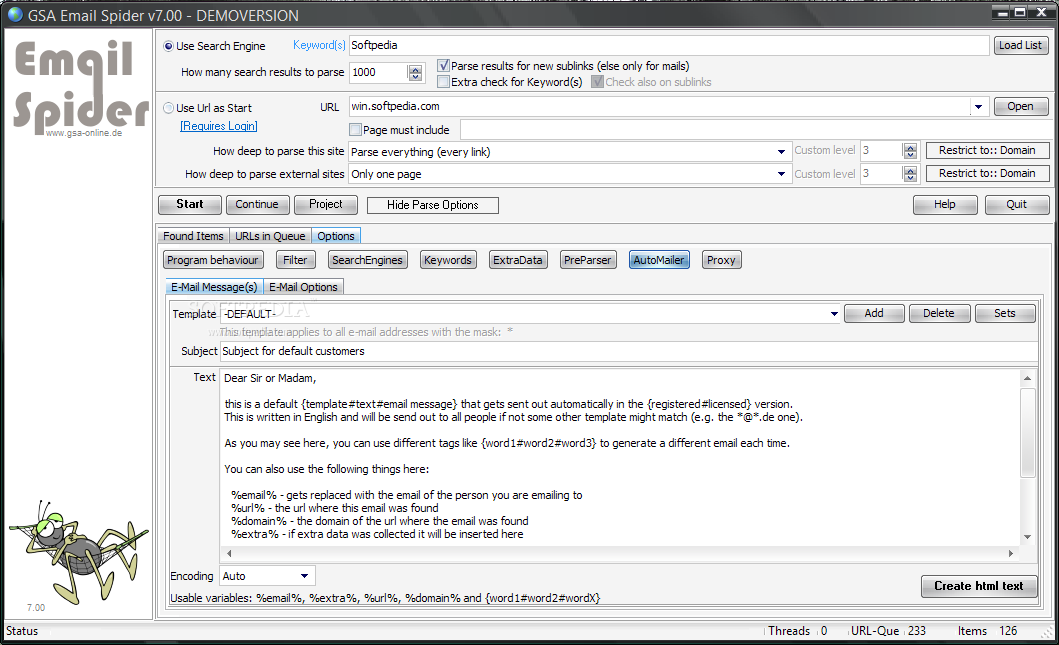Click Hide Parse Options button
Image resolution: width=1059 pixels, height=645 pixels.
(x=433, y=205)
